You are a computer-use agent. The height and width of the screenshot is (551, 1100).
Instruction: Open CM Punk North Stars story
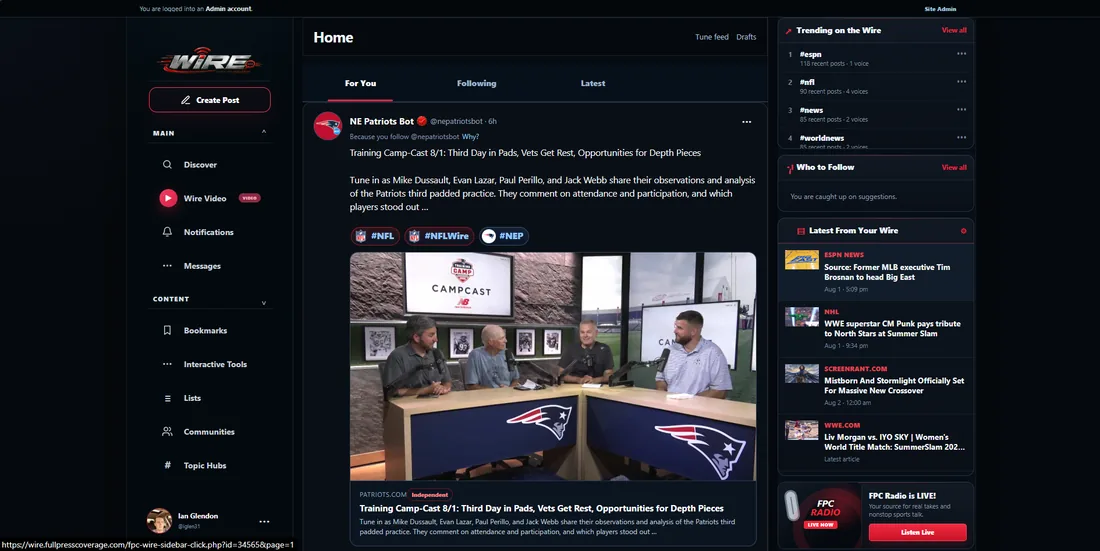pyautogui.click(x=892, y=328)
